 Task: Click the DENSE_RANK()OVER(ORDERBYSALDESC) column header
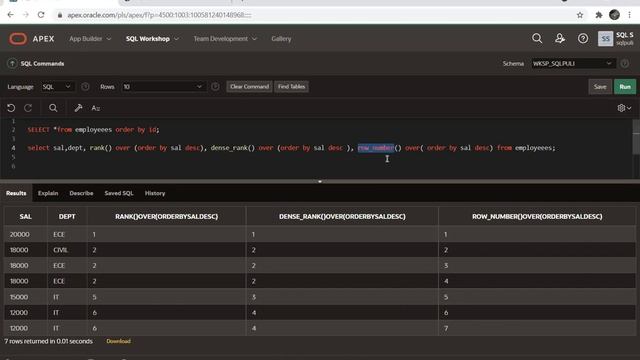[x=342, y=216]
